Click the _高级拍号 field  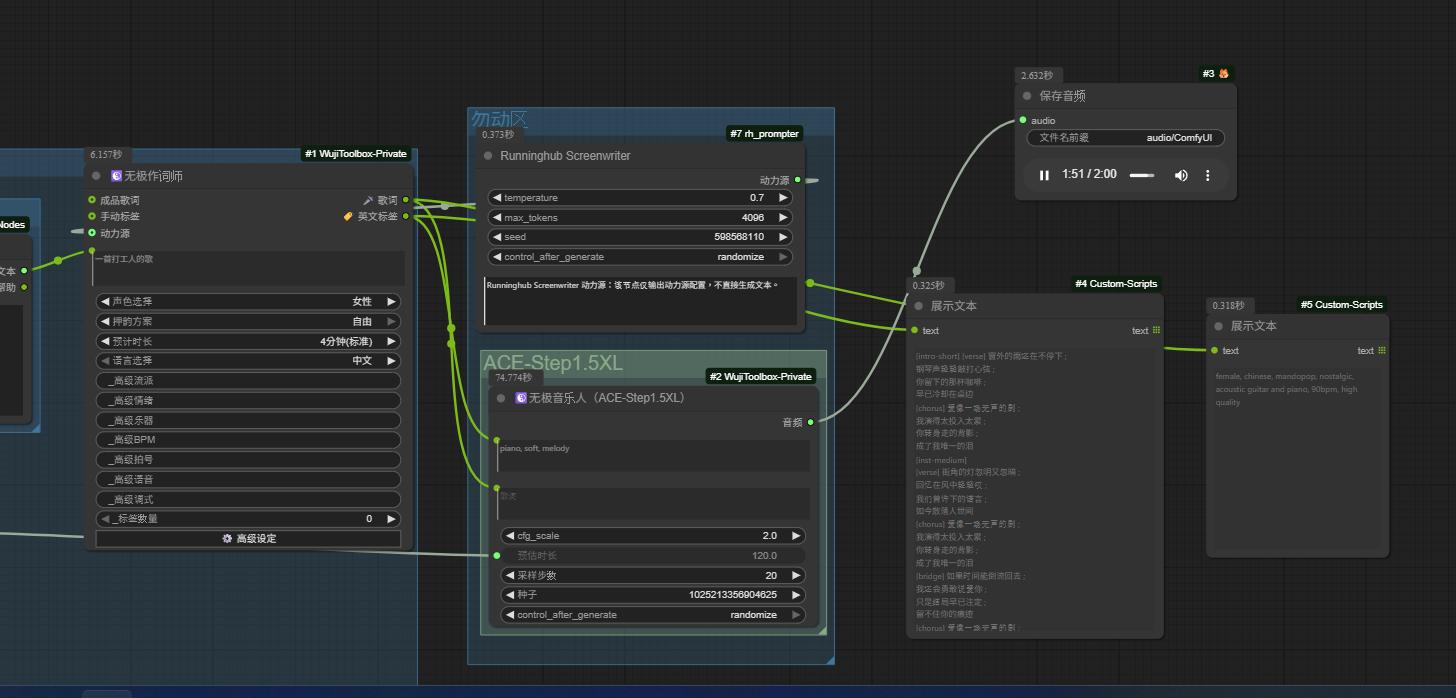coord(248,460)
